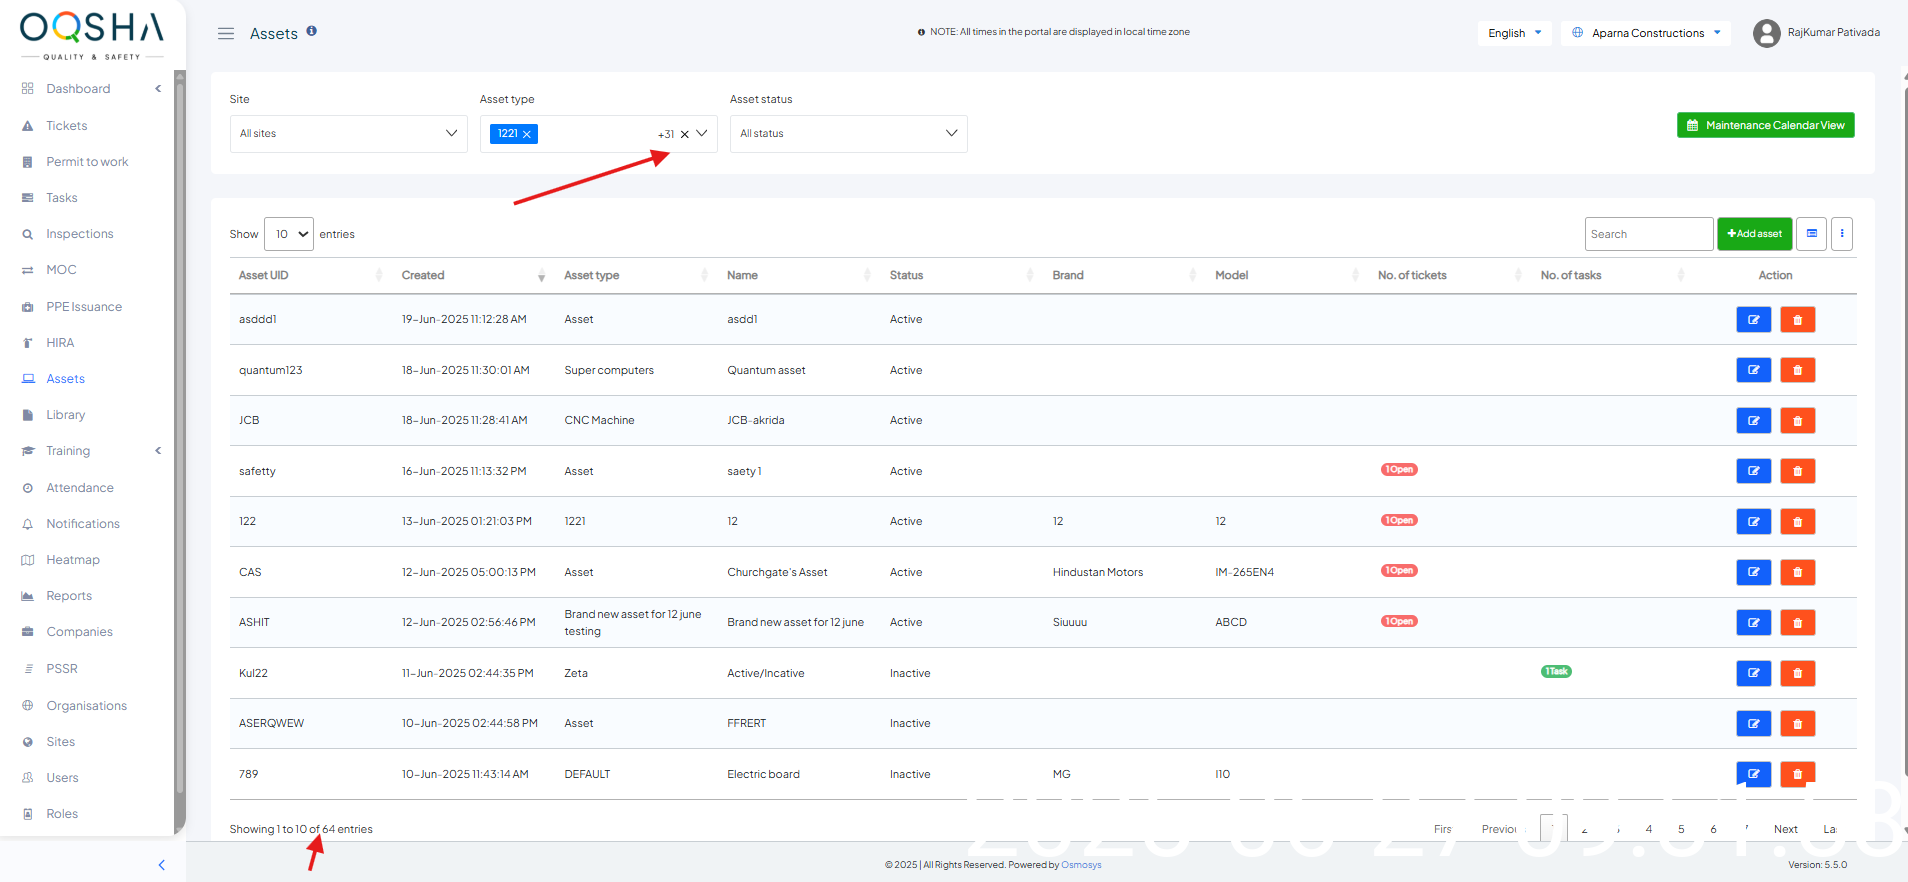Delete the Kul22 asset row
The height and width of the screenshot is (882, 1908).
click(1797, 673)
